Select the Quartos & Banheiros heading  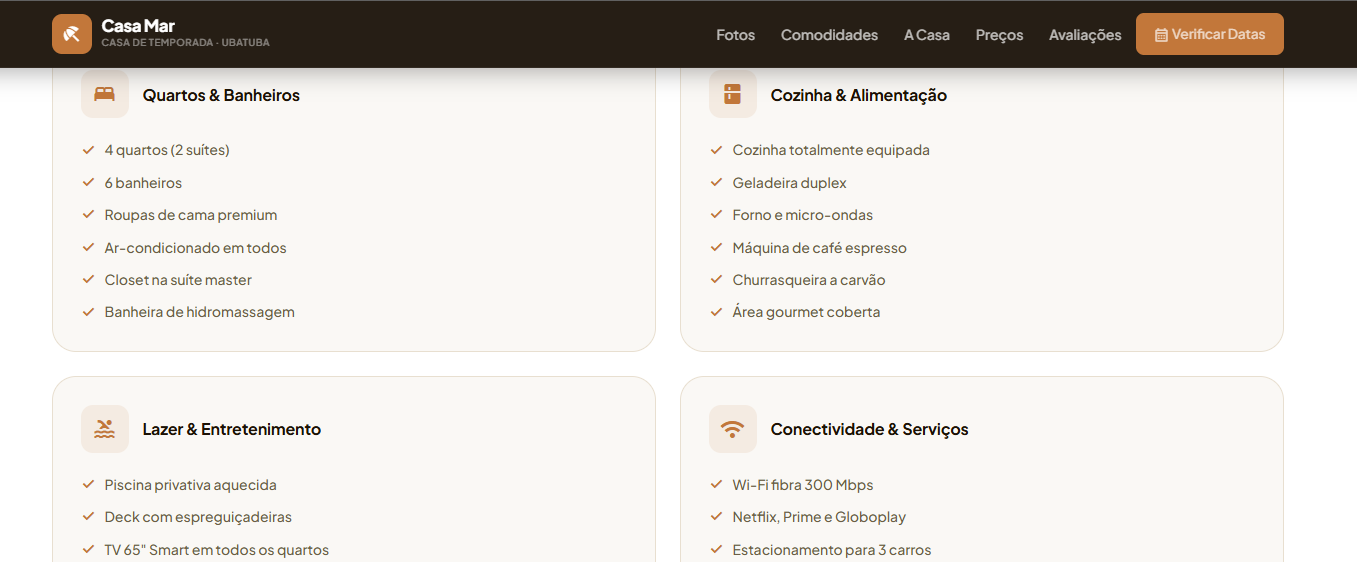[221, 95]
